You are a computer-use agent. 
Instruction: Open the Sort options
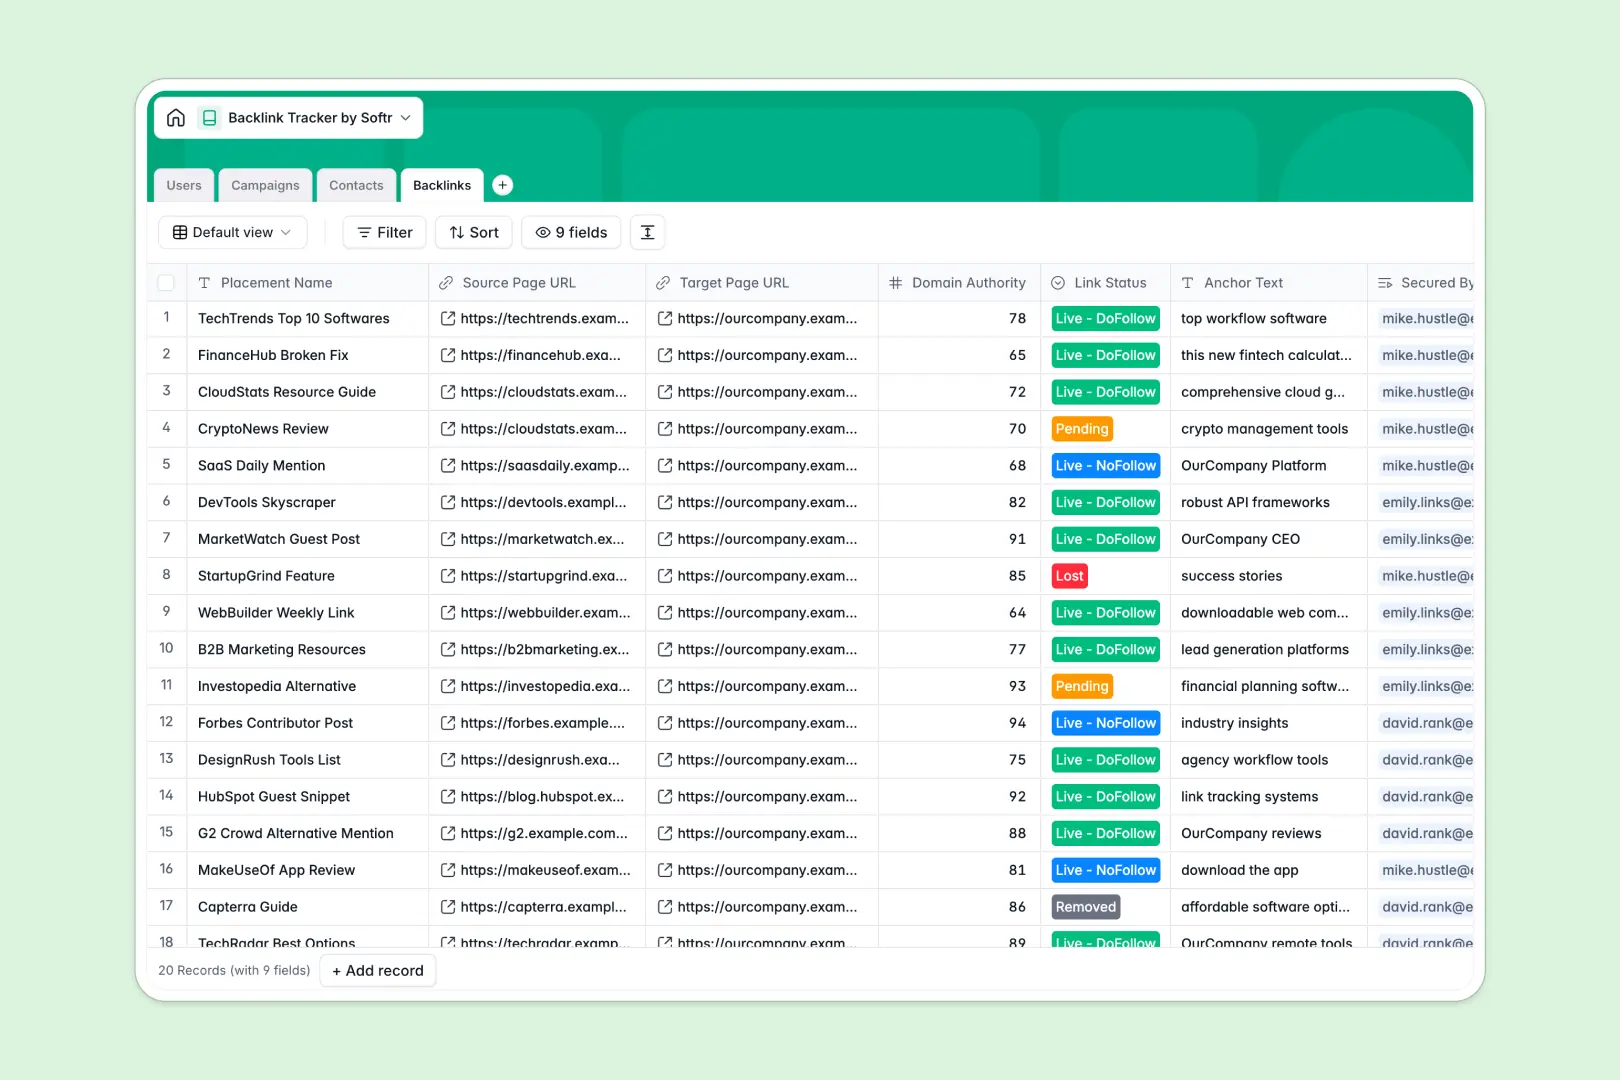tap(473, 232)
